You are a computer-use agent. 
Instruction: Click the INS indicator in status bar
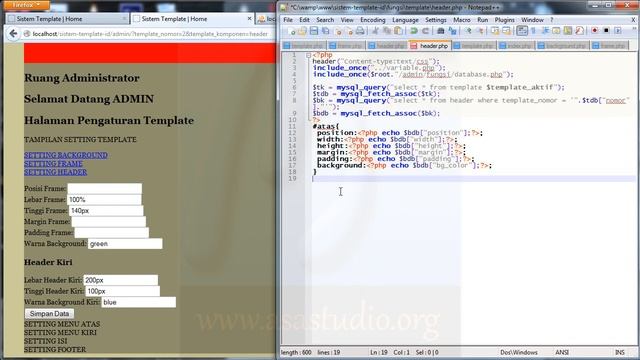pos(620,352)
